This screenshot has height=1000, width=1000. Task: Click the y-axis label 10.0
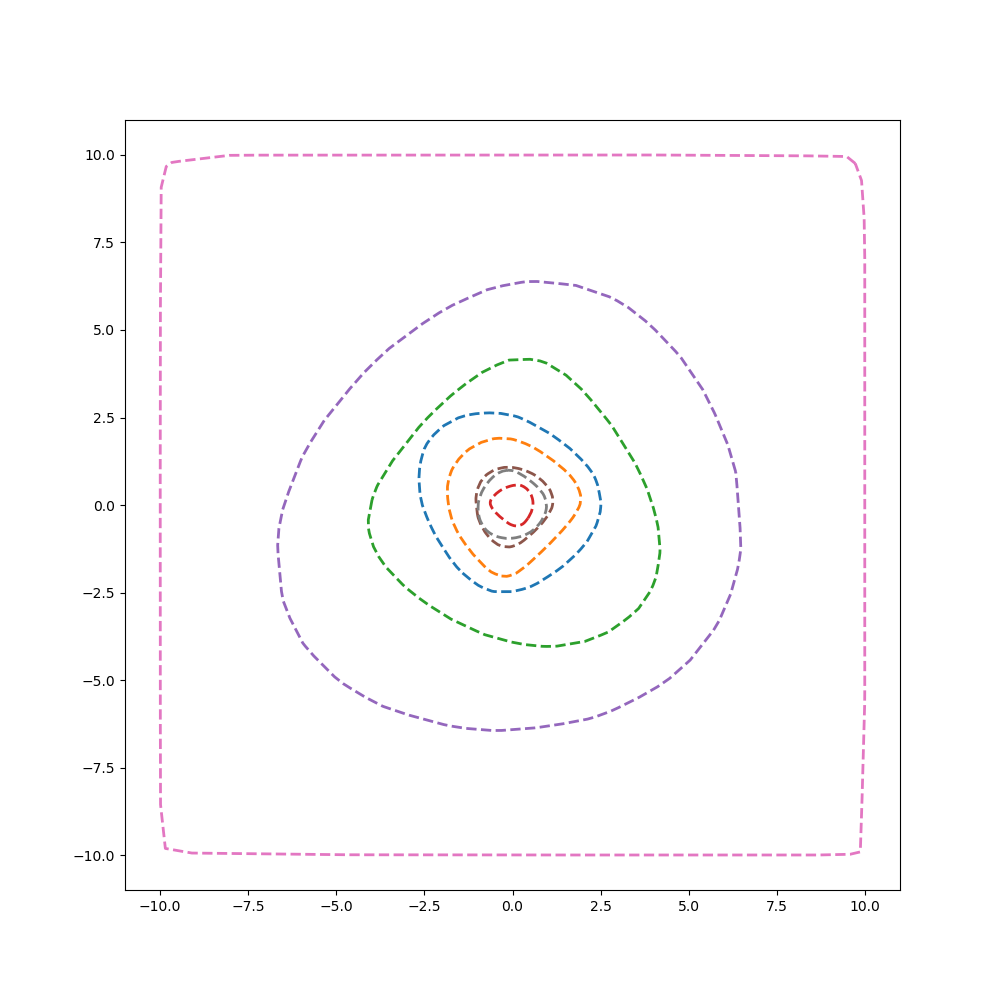click(x=100, y=156)
